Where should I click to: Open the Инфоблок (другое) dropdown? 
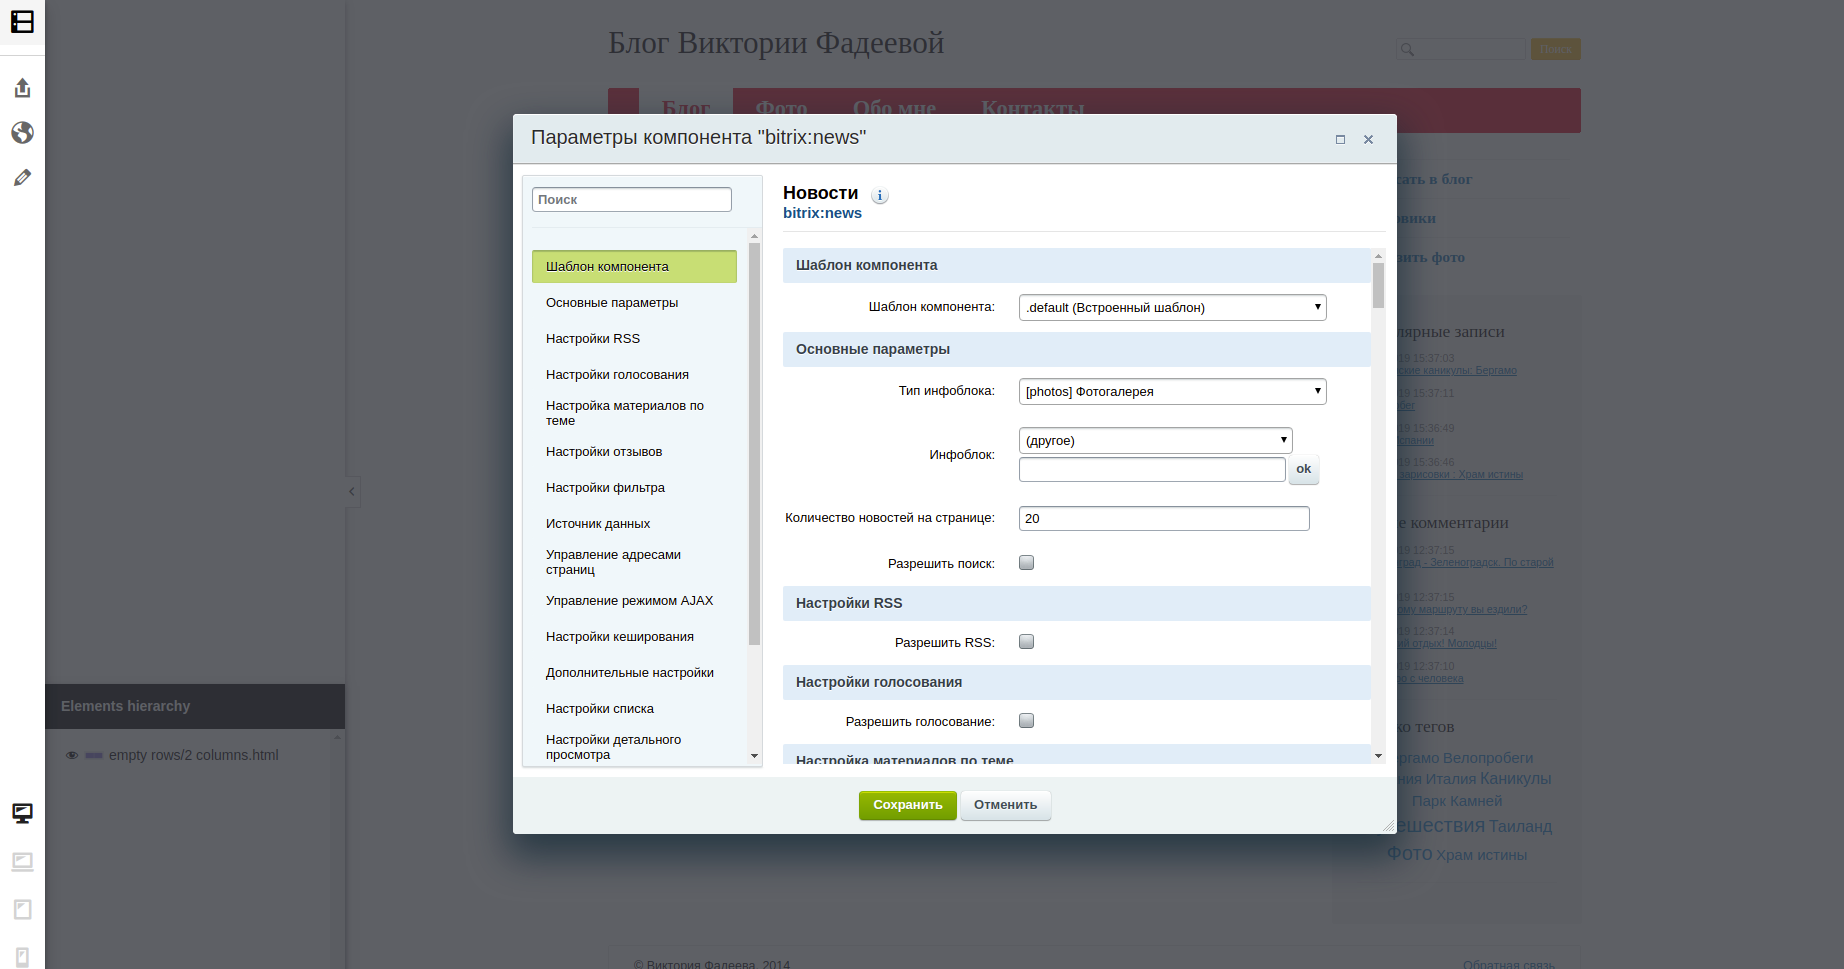click(x=1155, y=440)
